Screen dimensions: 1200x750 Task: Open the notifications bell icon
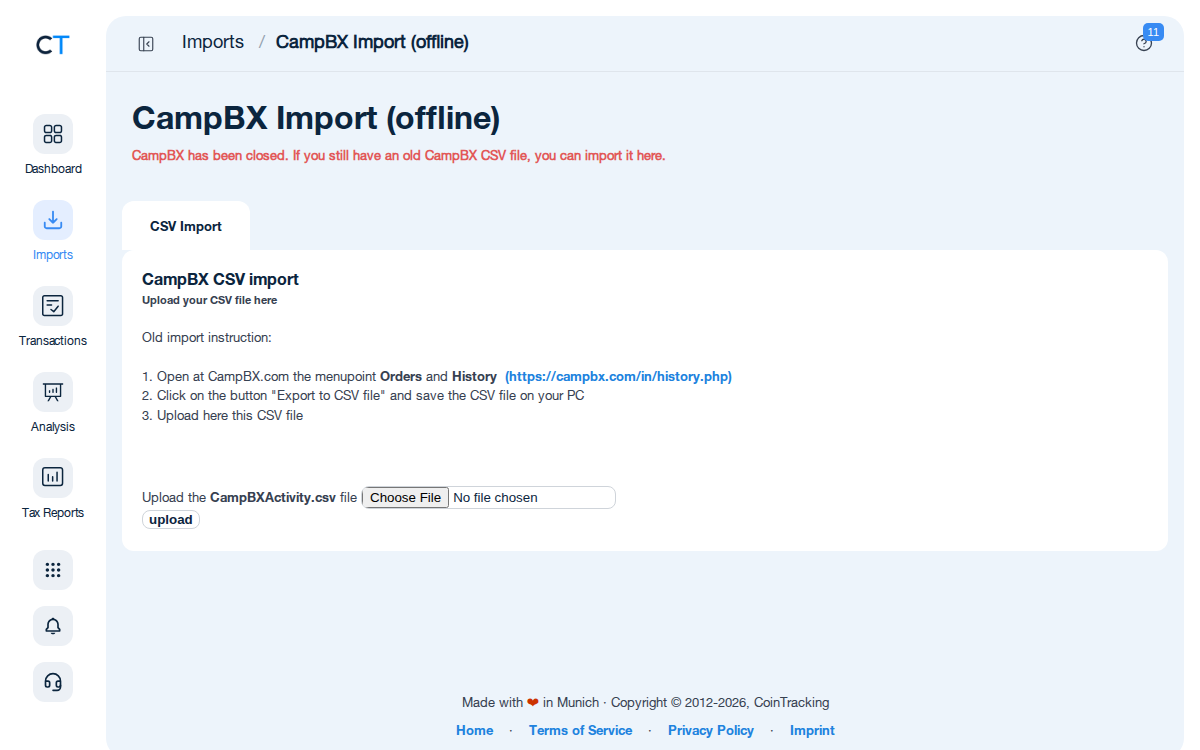53,626
